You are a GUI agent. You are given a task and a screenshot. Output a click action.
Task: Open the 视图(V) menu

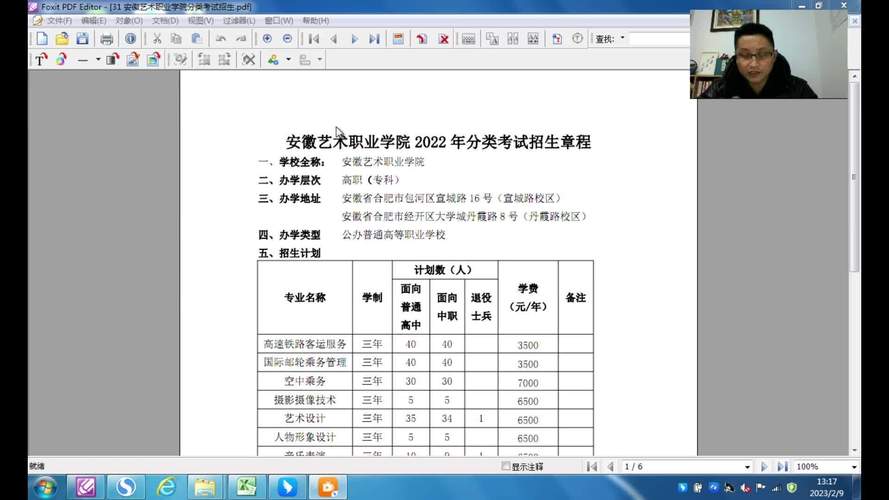pos(201,20)
